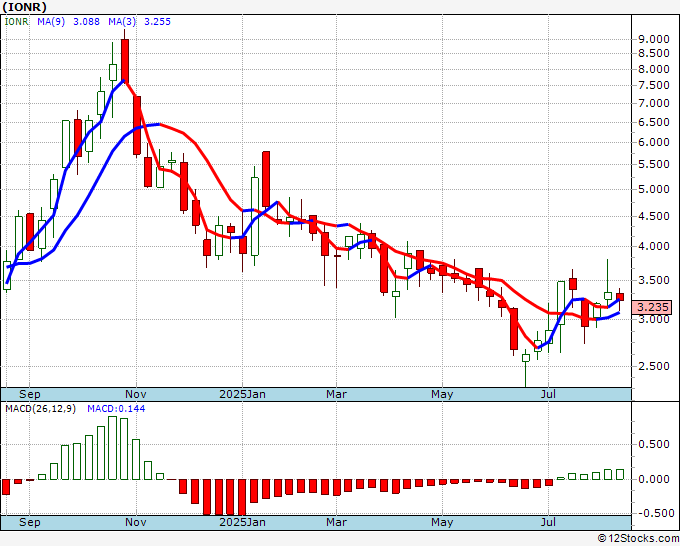Click the MACD(26,12,9) indicator label

(x=41, y=409)
